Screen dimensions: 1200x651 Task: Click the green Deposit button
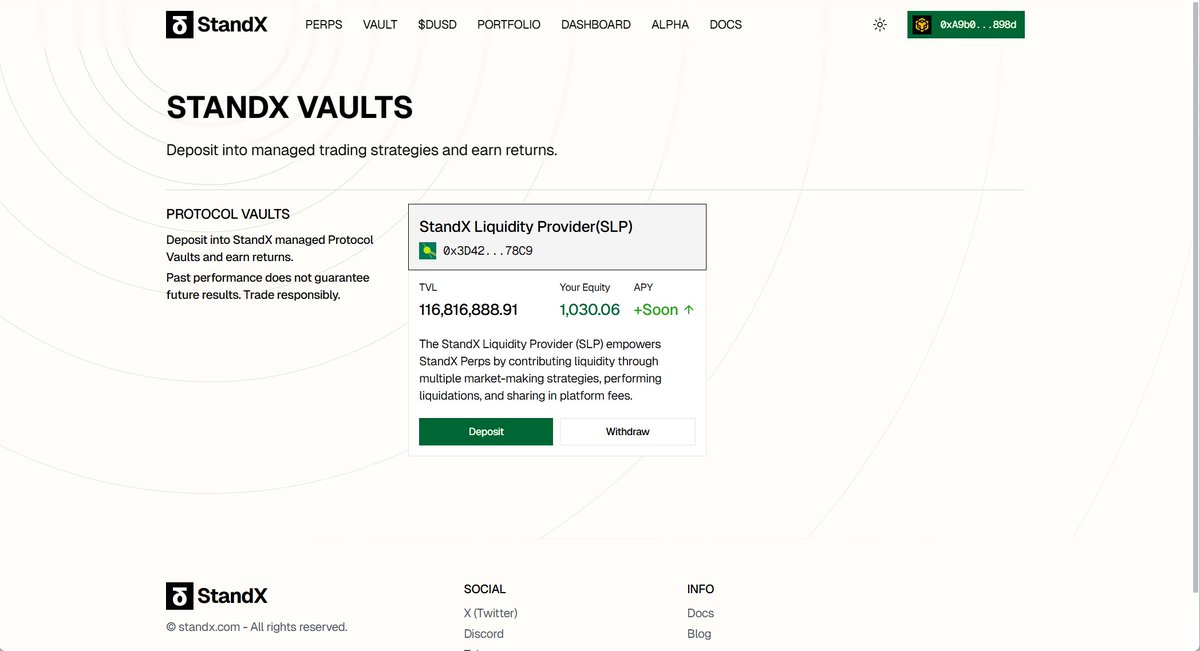click(x=486, y=432)
